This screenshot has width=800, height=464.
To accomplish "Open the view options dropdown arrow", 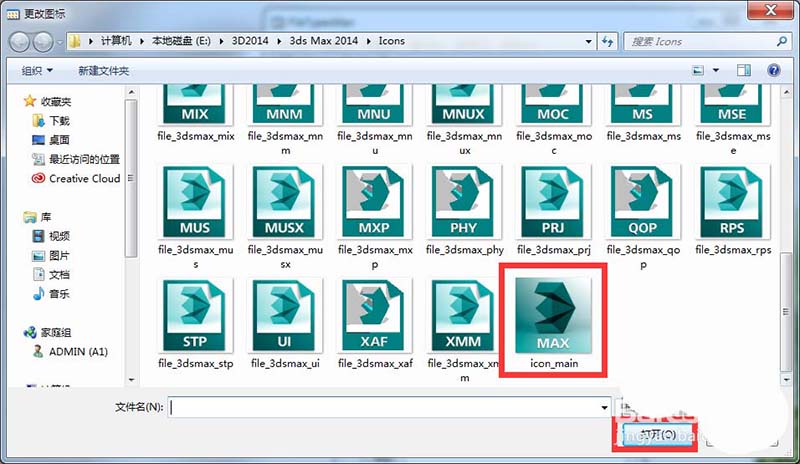I will pyautogui.click(x=716, y=70).
